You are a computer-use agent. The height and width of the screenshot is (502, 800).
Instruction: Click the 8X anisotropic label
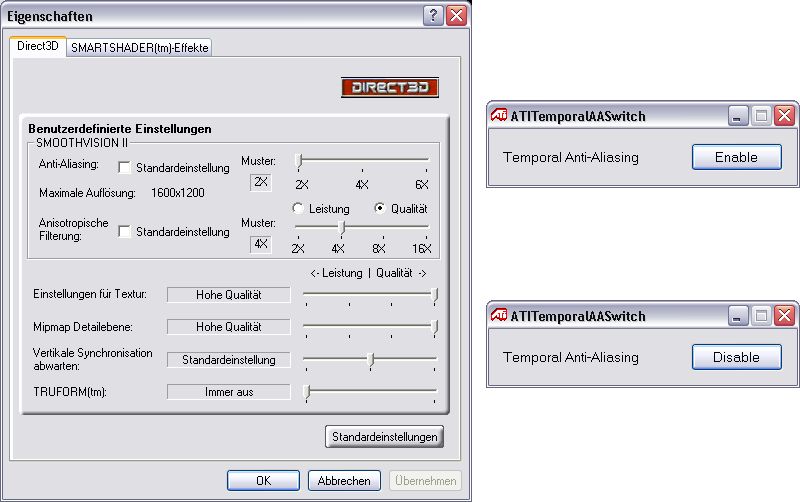point(379,248)
